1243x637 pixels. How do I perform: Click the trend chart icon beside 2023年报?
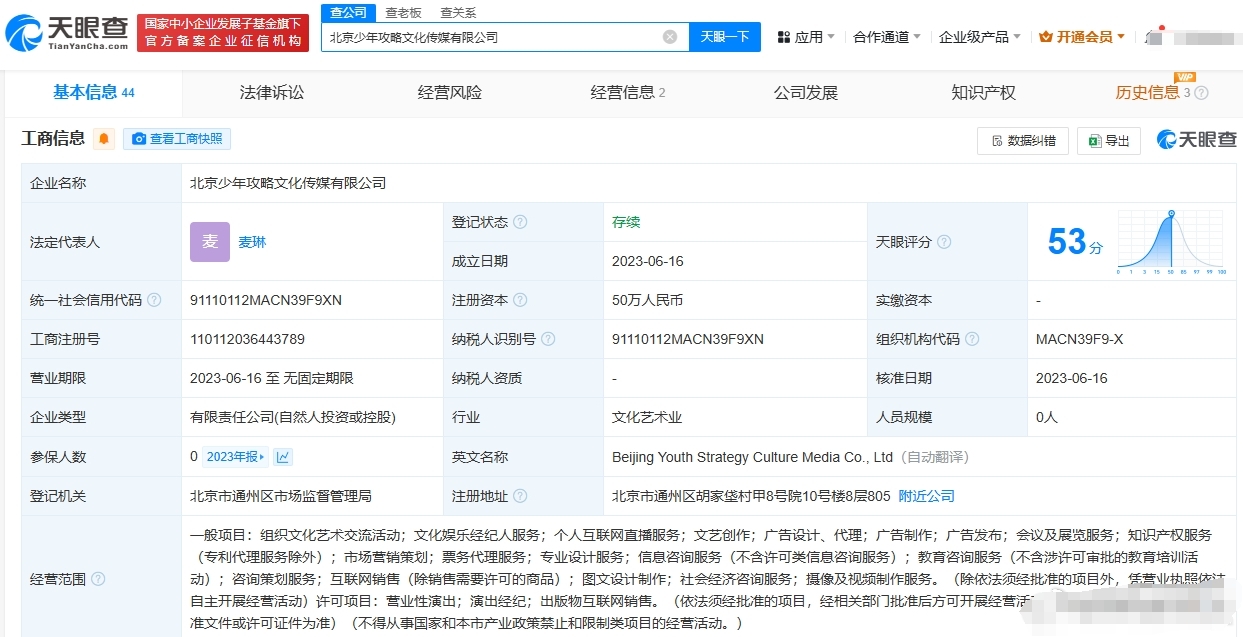coord(283,457)
